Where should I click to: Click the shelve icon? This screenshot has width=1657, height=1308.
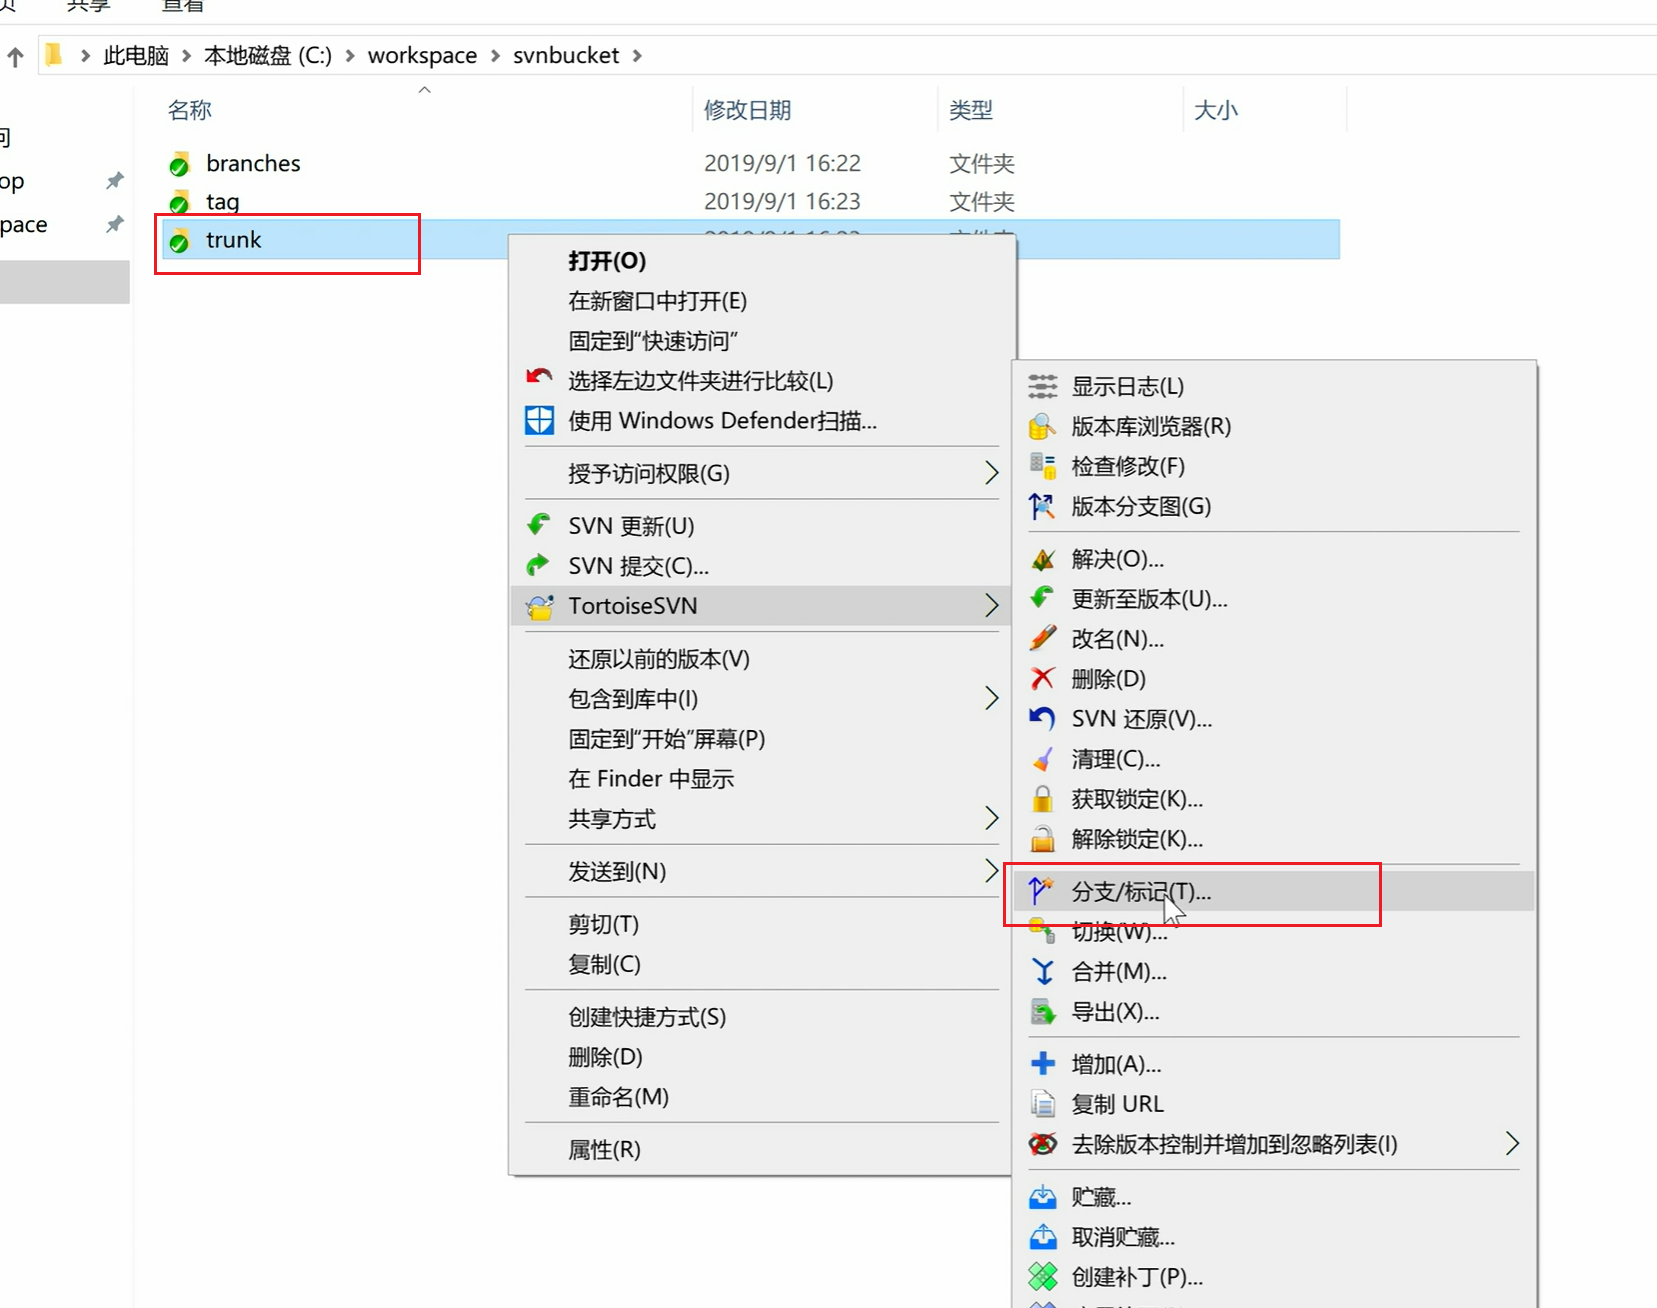1042,1196
